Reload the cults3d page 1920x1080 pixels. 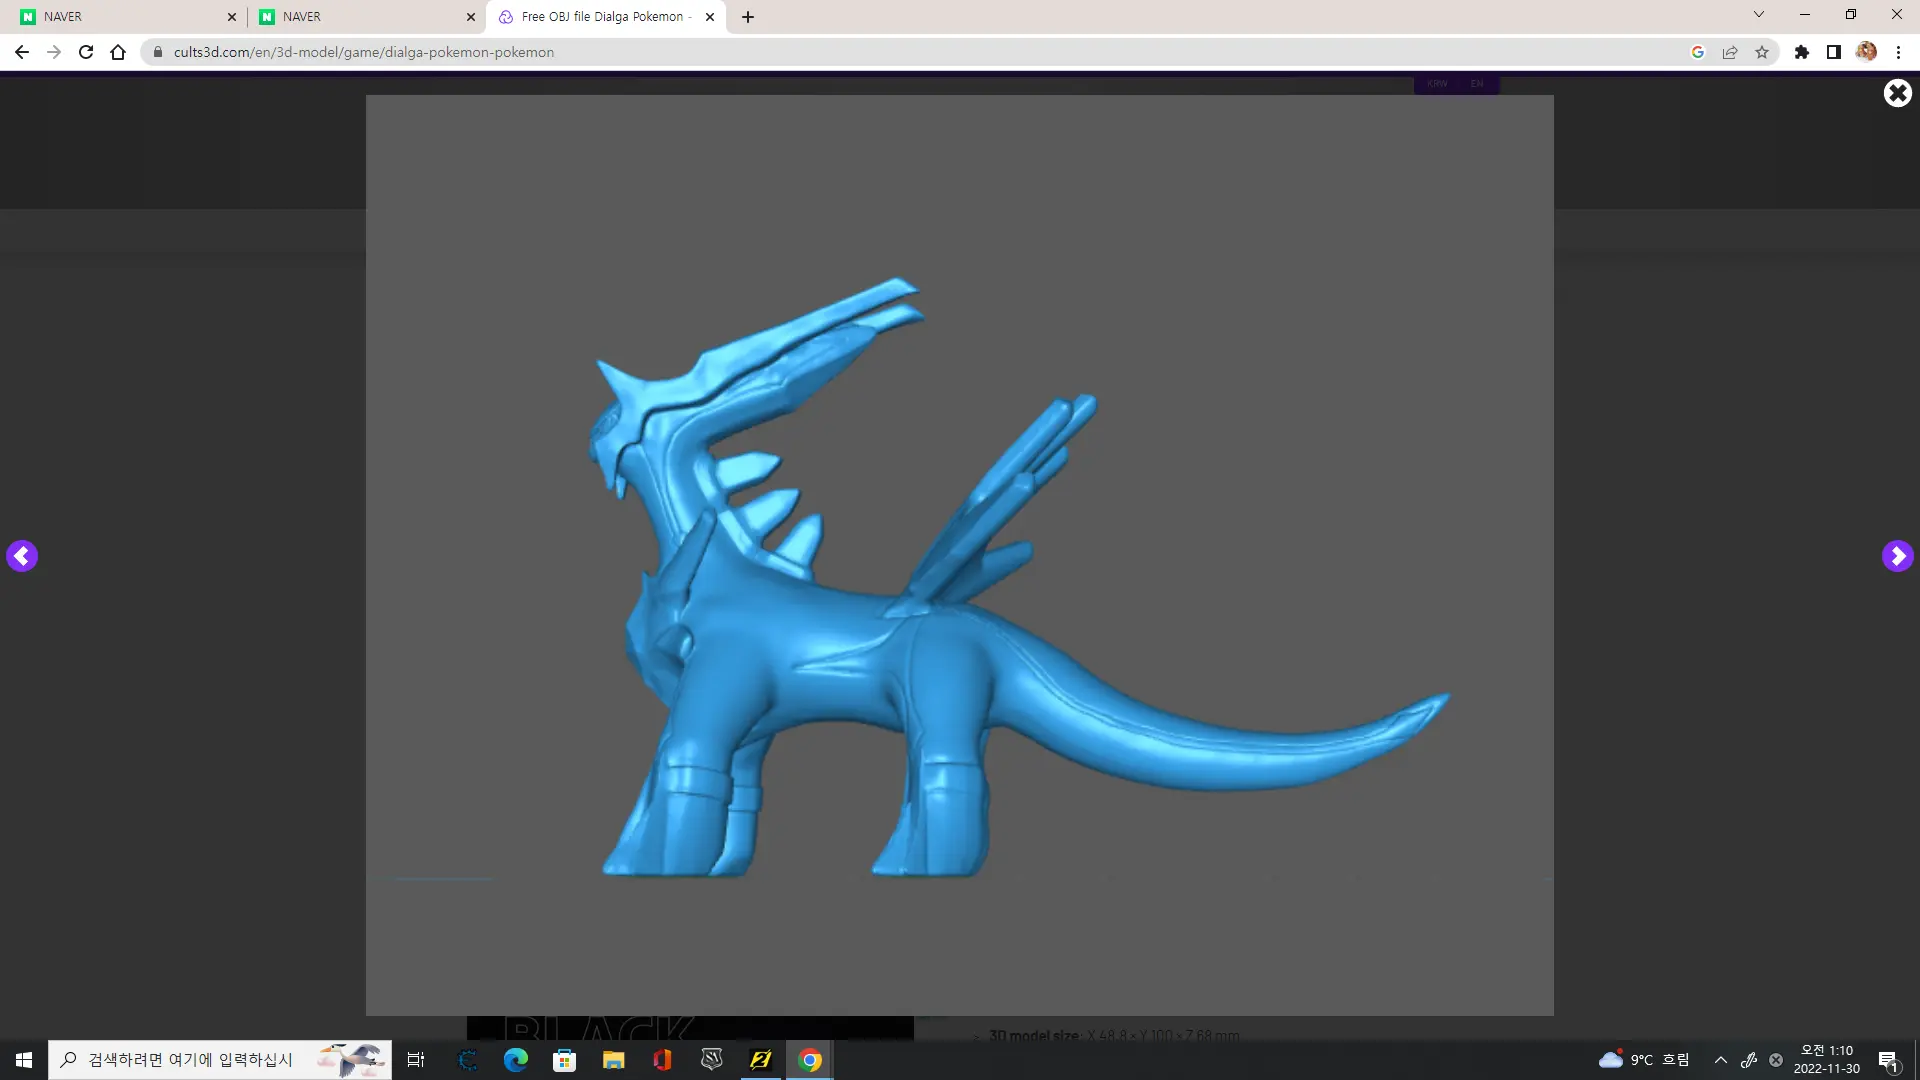pos(86,52)
